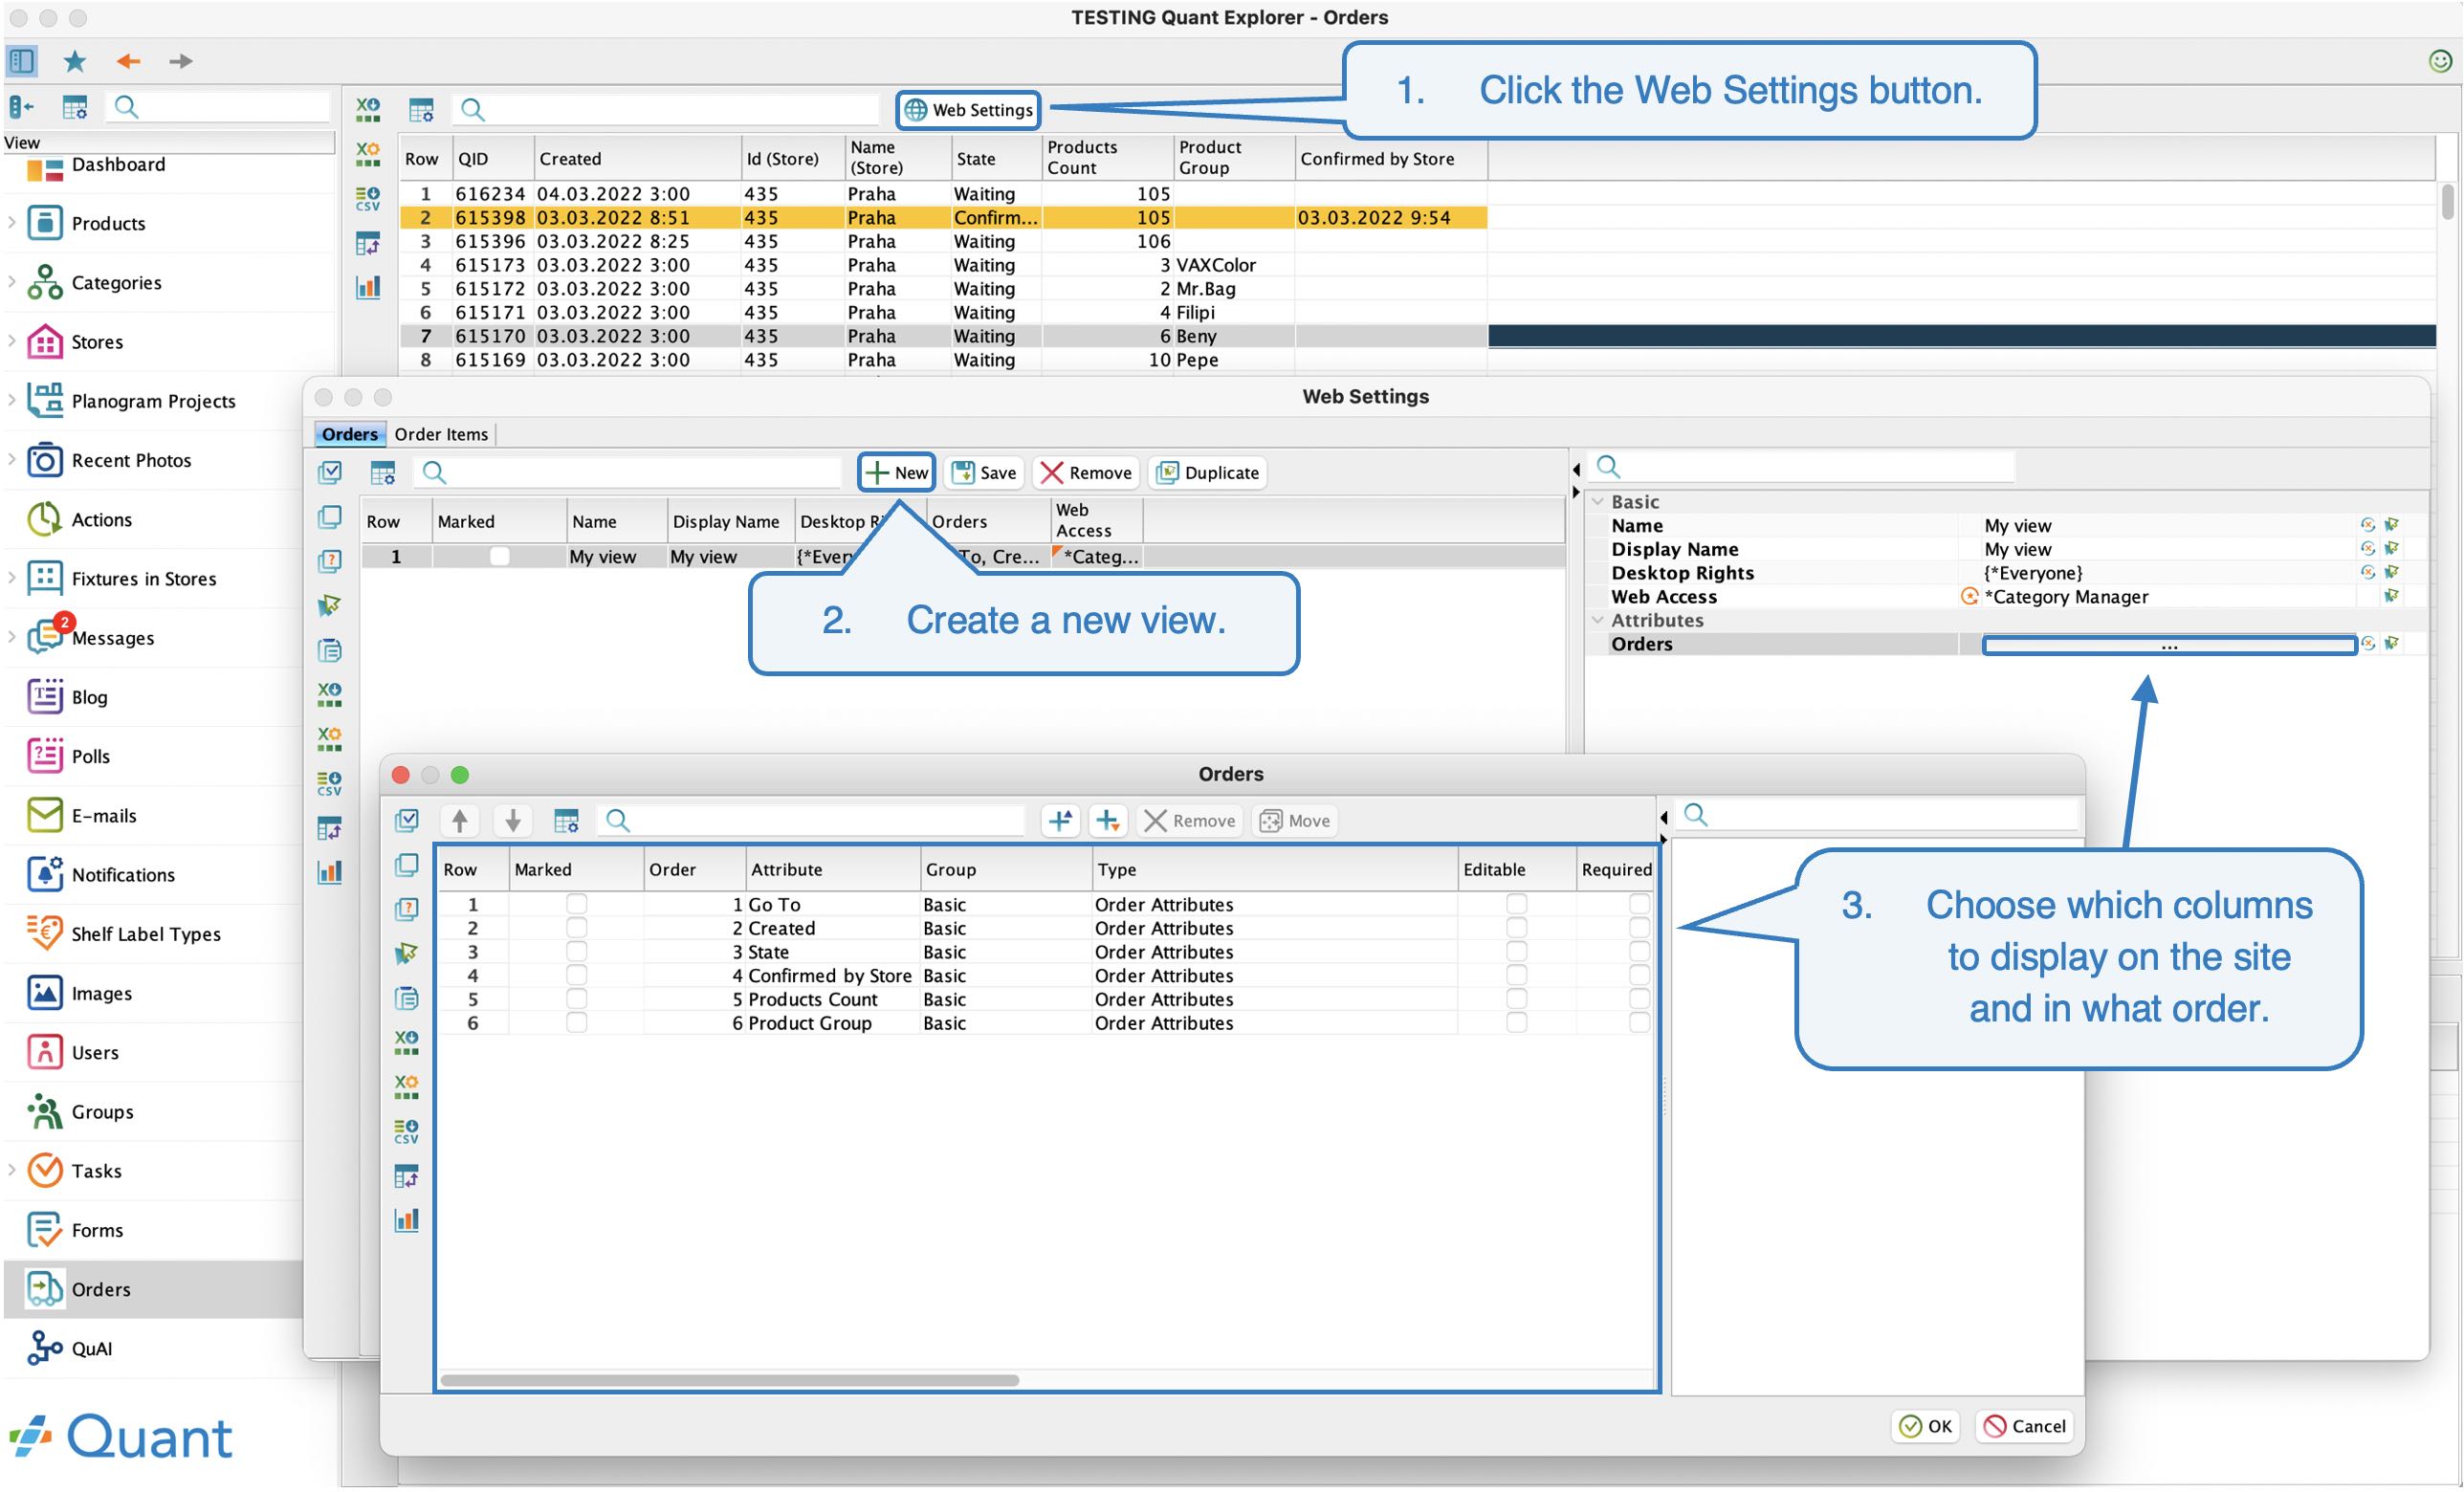Switch to the Order Items tab
Viewport: 2464px width, 1492px height.
441,434
